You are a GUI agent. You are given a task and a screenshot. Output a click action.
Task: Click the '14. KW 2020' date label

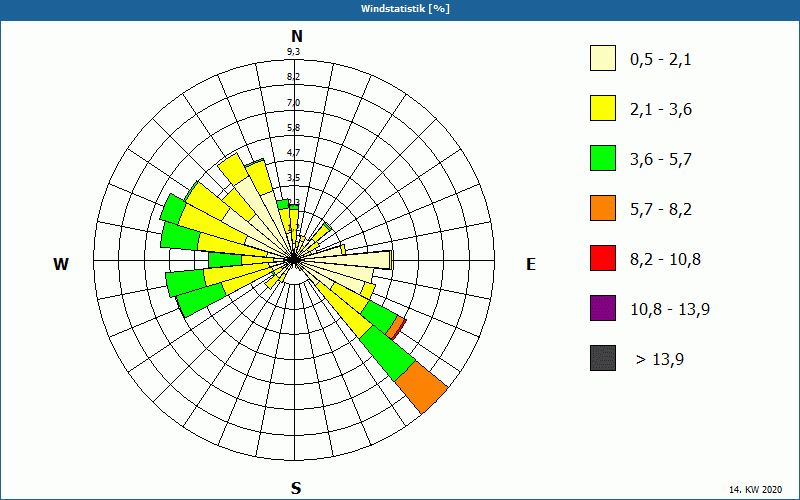pyautogui.click(x=755, y=489)
